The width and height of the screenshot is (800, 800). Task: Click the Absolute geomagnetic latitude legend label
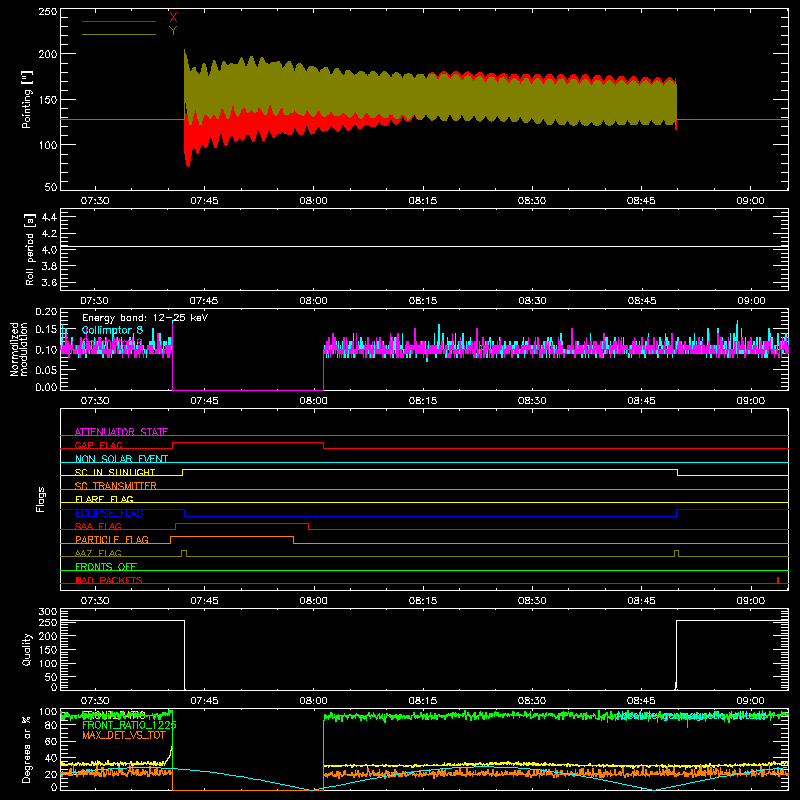pos(692,716)
